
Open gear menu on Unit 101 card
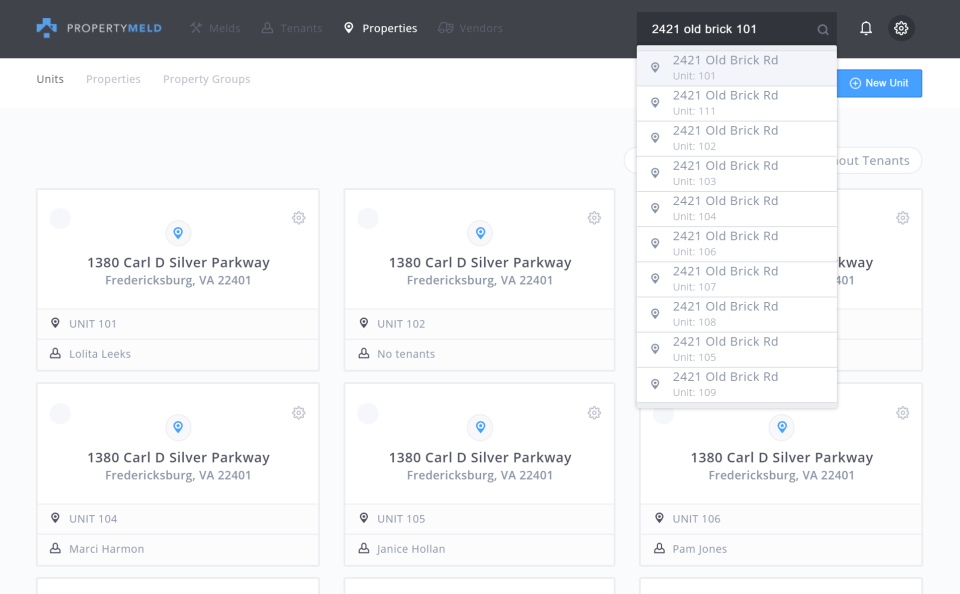click(x=299, y=218)
